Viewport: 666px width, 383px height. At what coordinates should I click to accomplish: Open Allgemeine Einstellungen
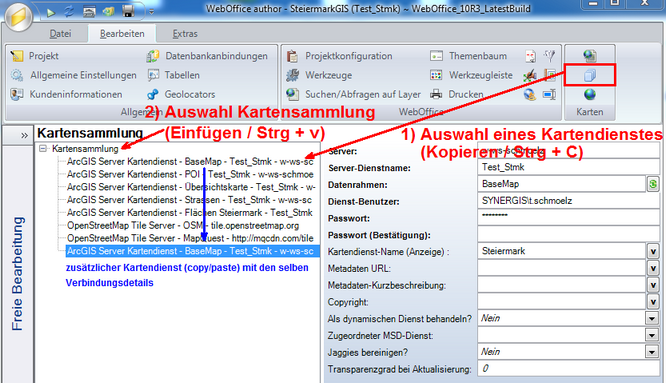pyautogui.click(x=74, y=75)
